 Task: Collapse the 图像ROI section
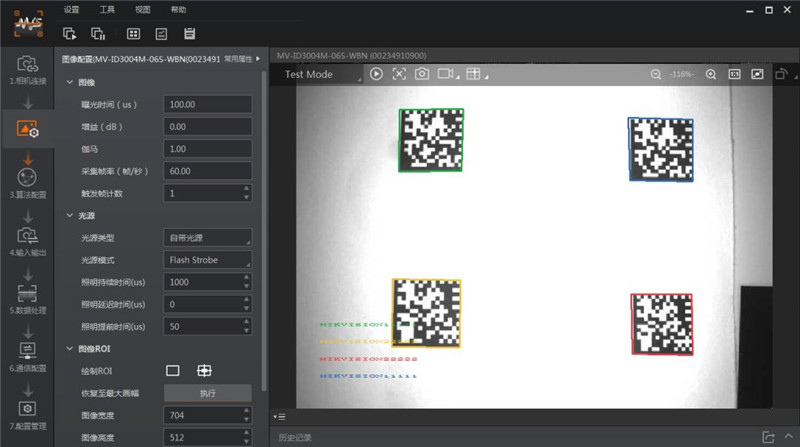[69, 349]
